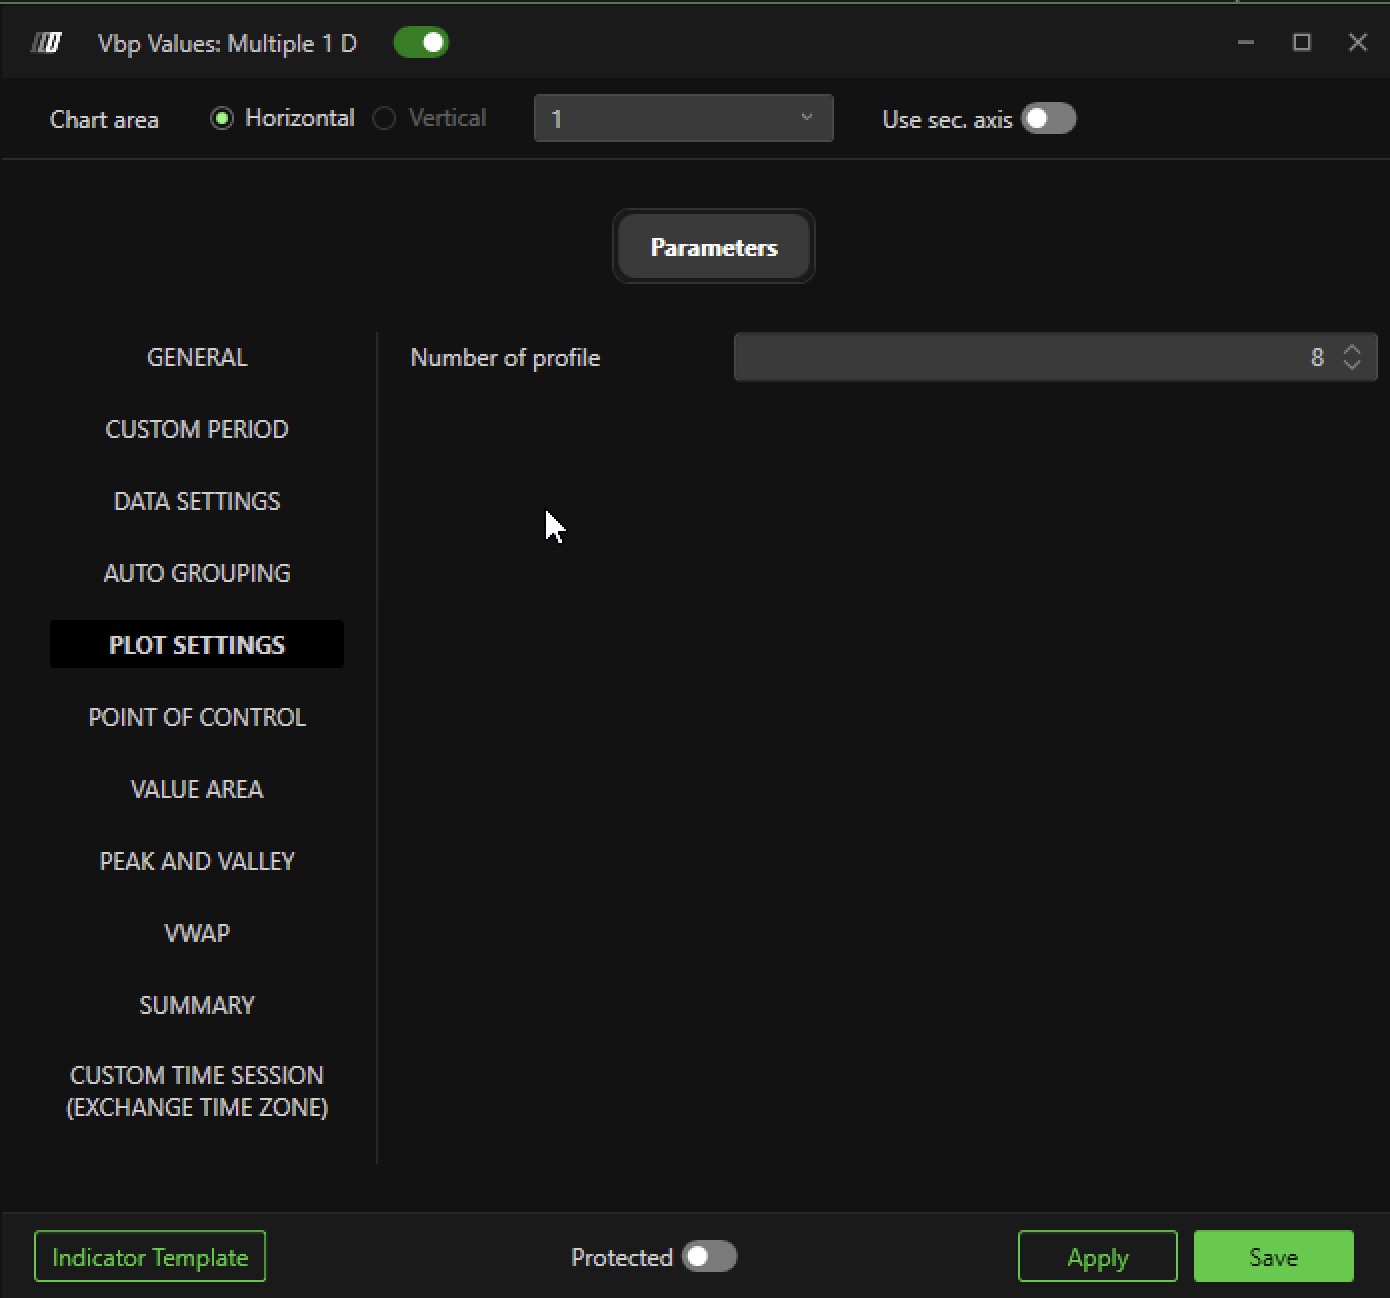1390x1298 pixels.
Task: Go to DATA SETTINGS section
Action: [x=197, y=502]
